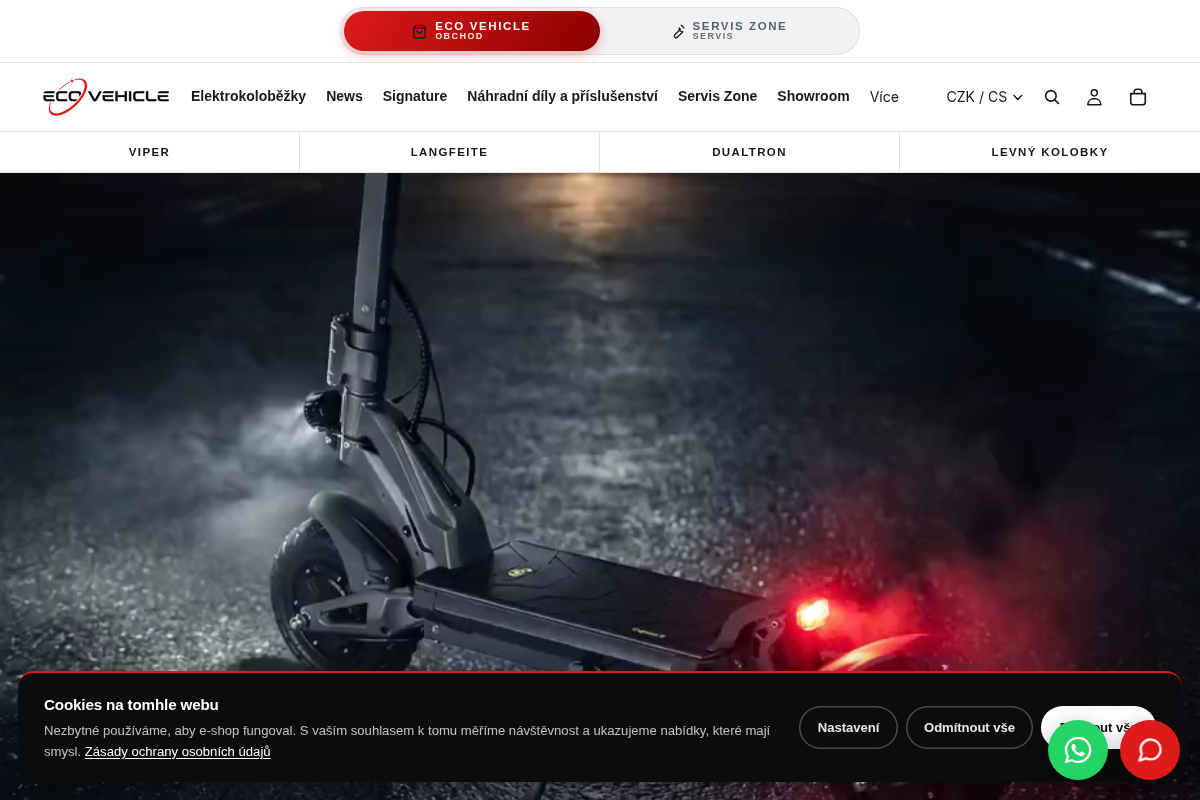Screen dimensions: 1200x800
Task: Select the VIPER brand tab
Action: (x=149, y=152)
